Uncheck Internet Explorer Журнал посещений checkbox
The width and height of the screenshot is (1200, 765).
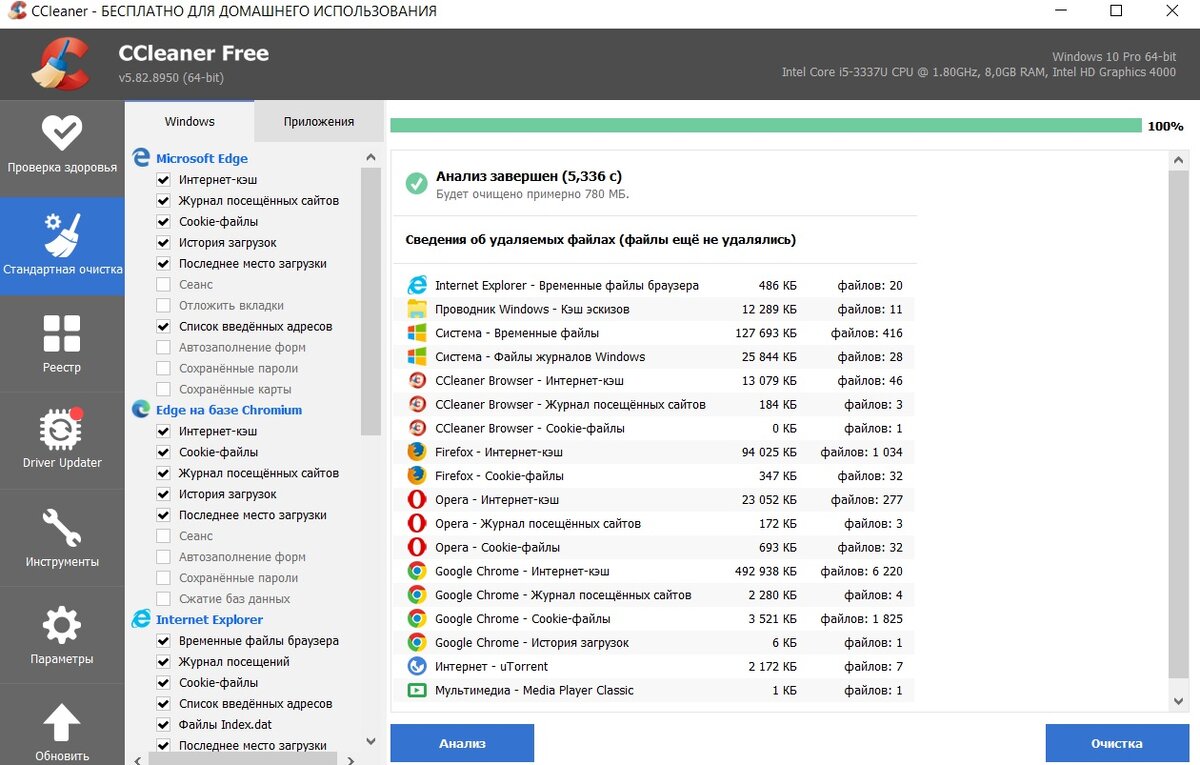pos(163,662)
